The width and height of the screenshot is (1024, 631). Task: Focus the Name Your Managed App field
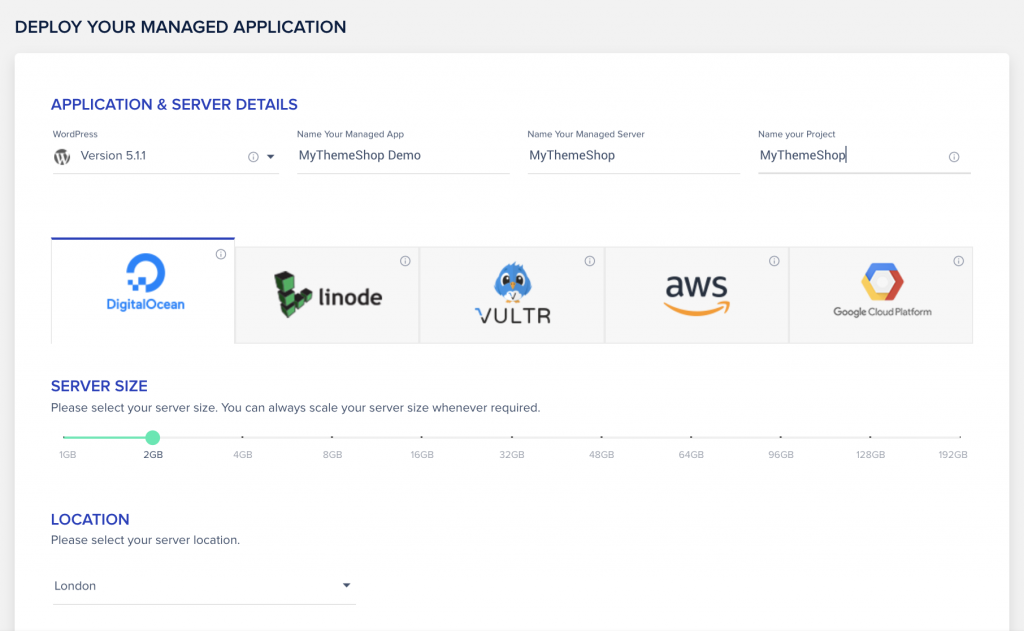tap(403, 155)
